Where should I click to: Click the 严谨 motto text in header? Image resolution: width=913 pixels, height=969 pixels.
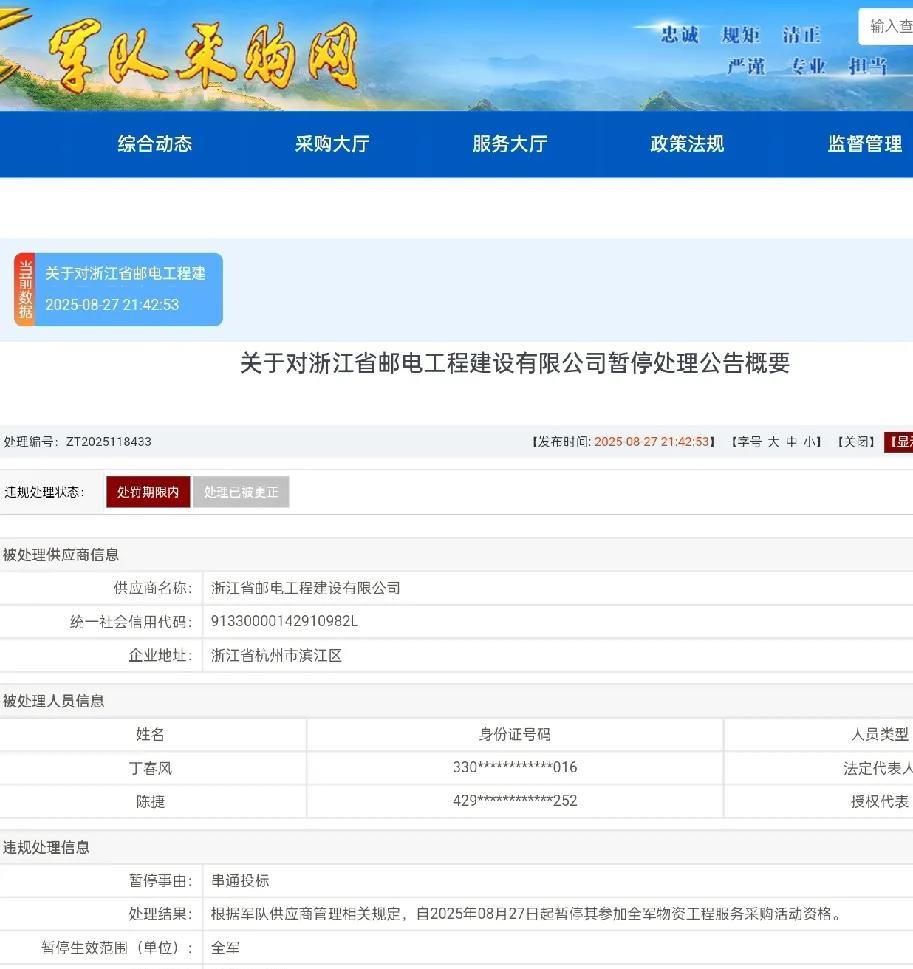(x=746, y=66)
